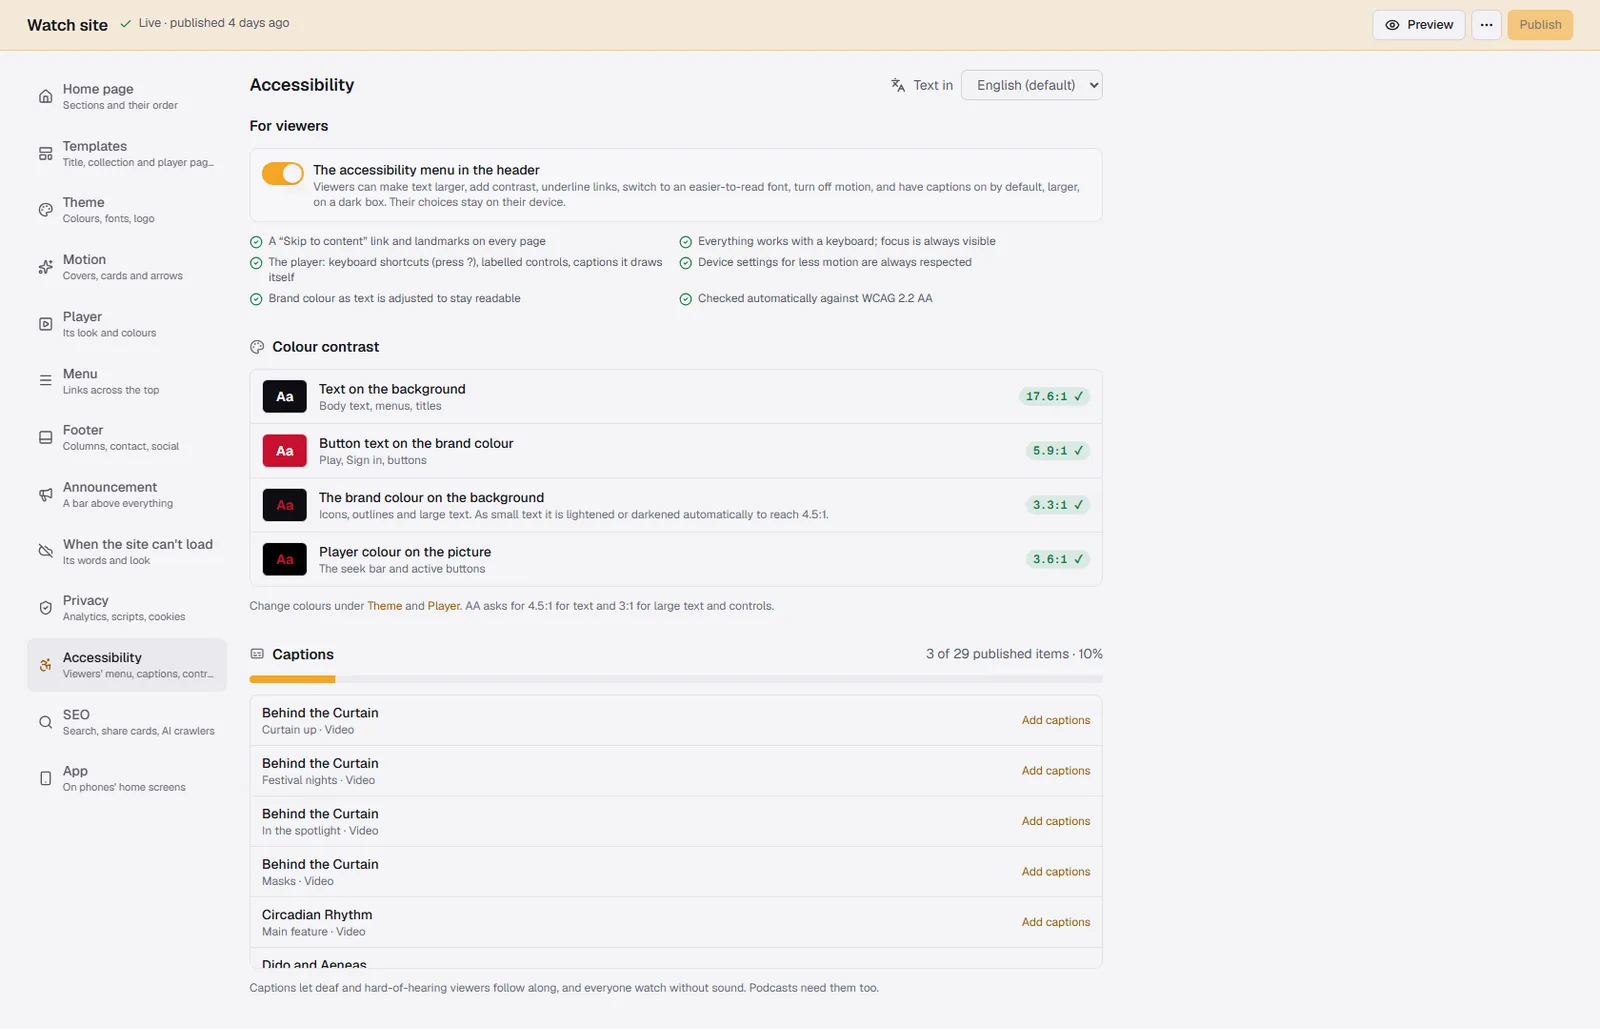The height and width of the screenshot is (1029, 1600).
Task: Click the Announcement megaphone icon
Action: pyautogui.click(x=45, y=495)
